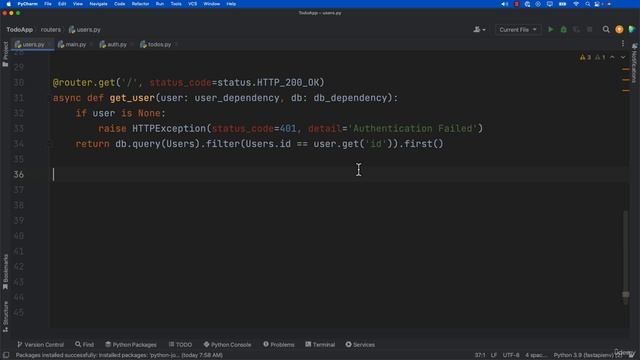The width and height of the screenshot is (640, 360).
Task: Click routers in the breadcrumb bar
Action: tap(51, 29)
